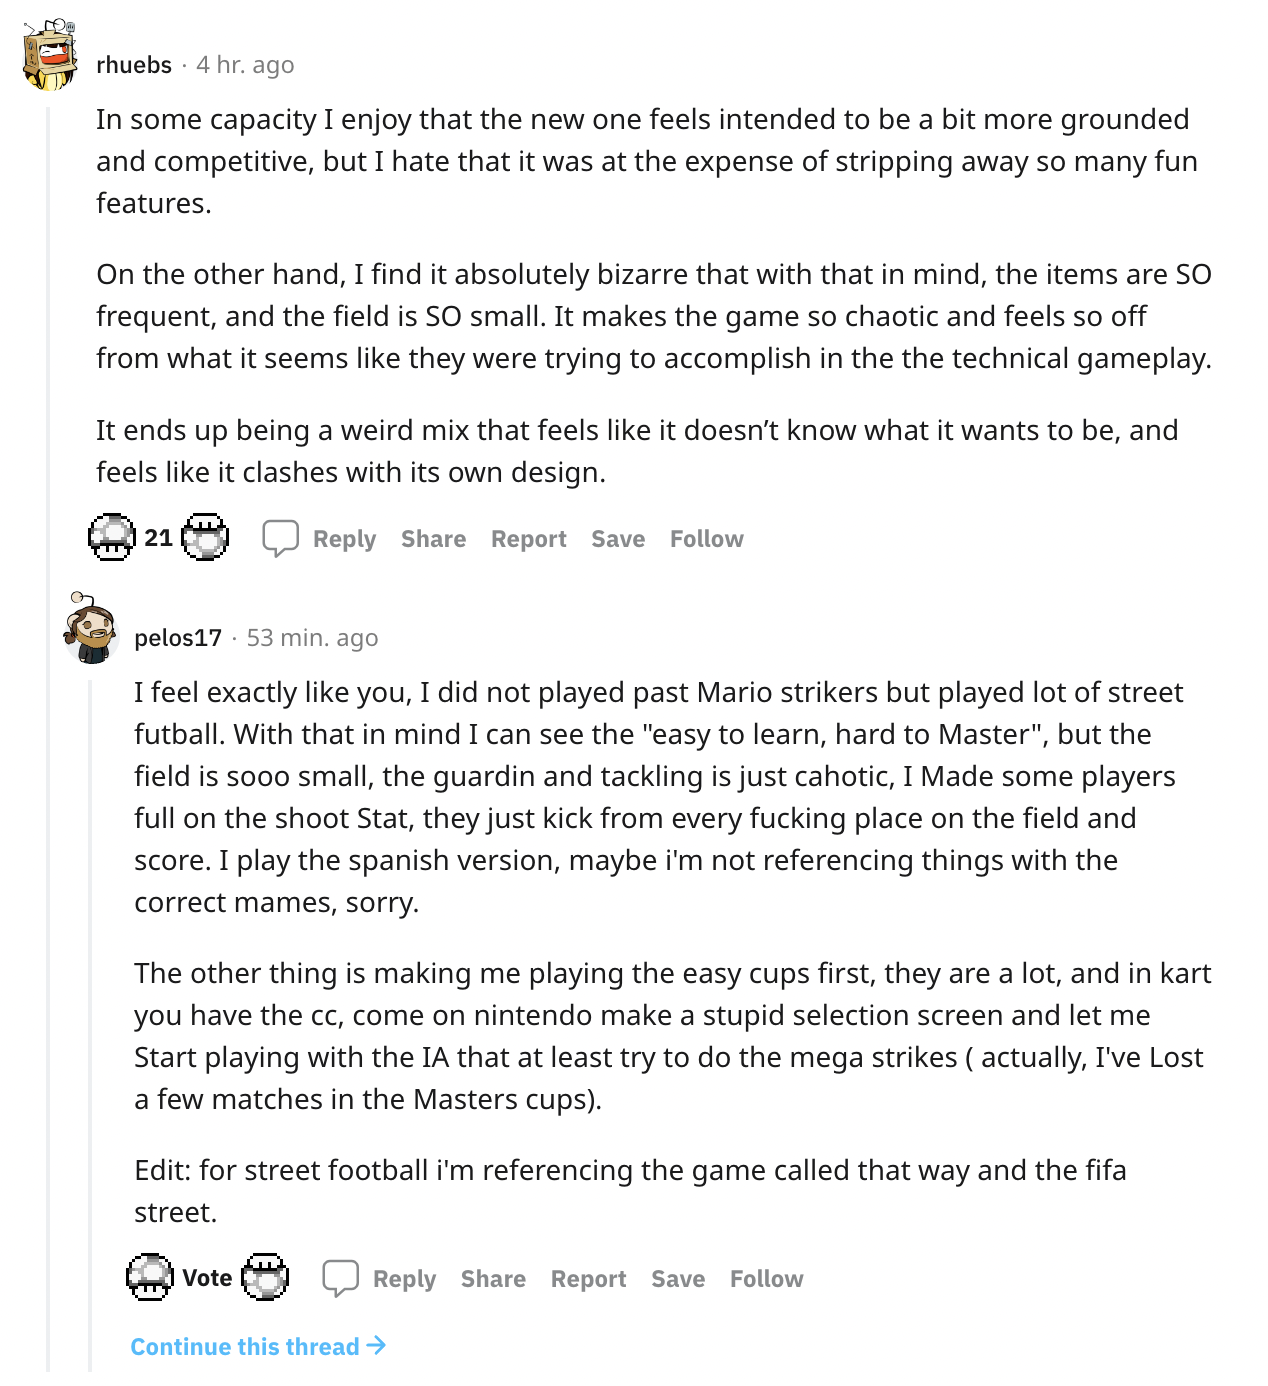Screen dimensions: 1268x1386
Task: Open the rhuebs username profile link
Action: 134,65
